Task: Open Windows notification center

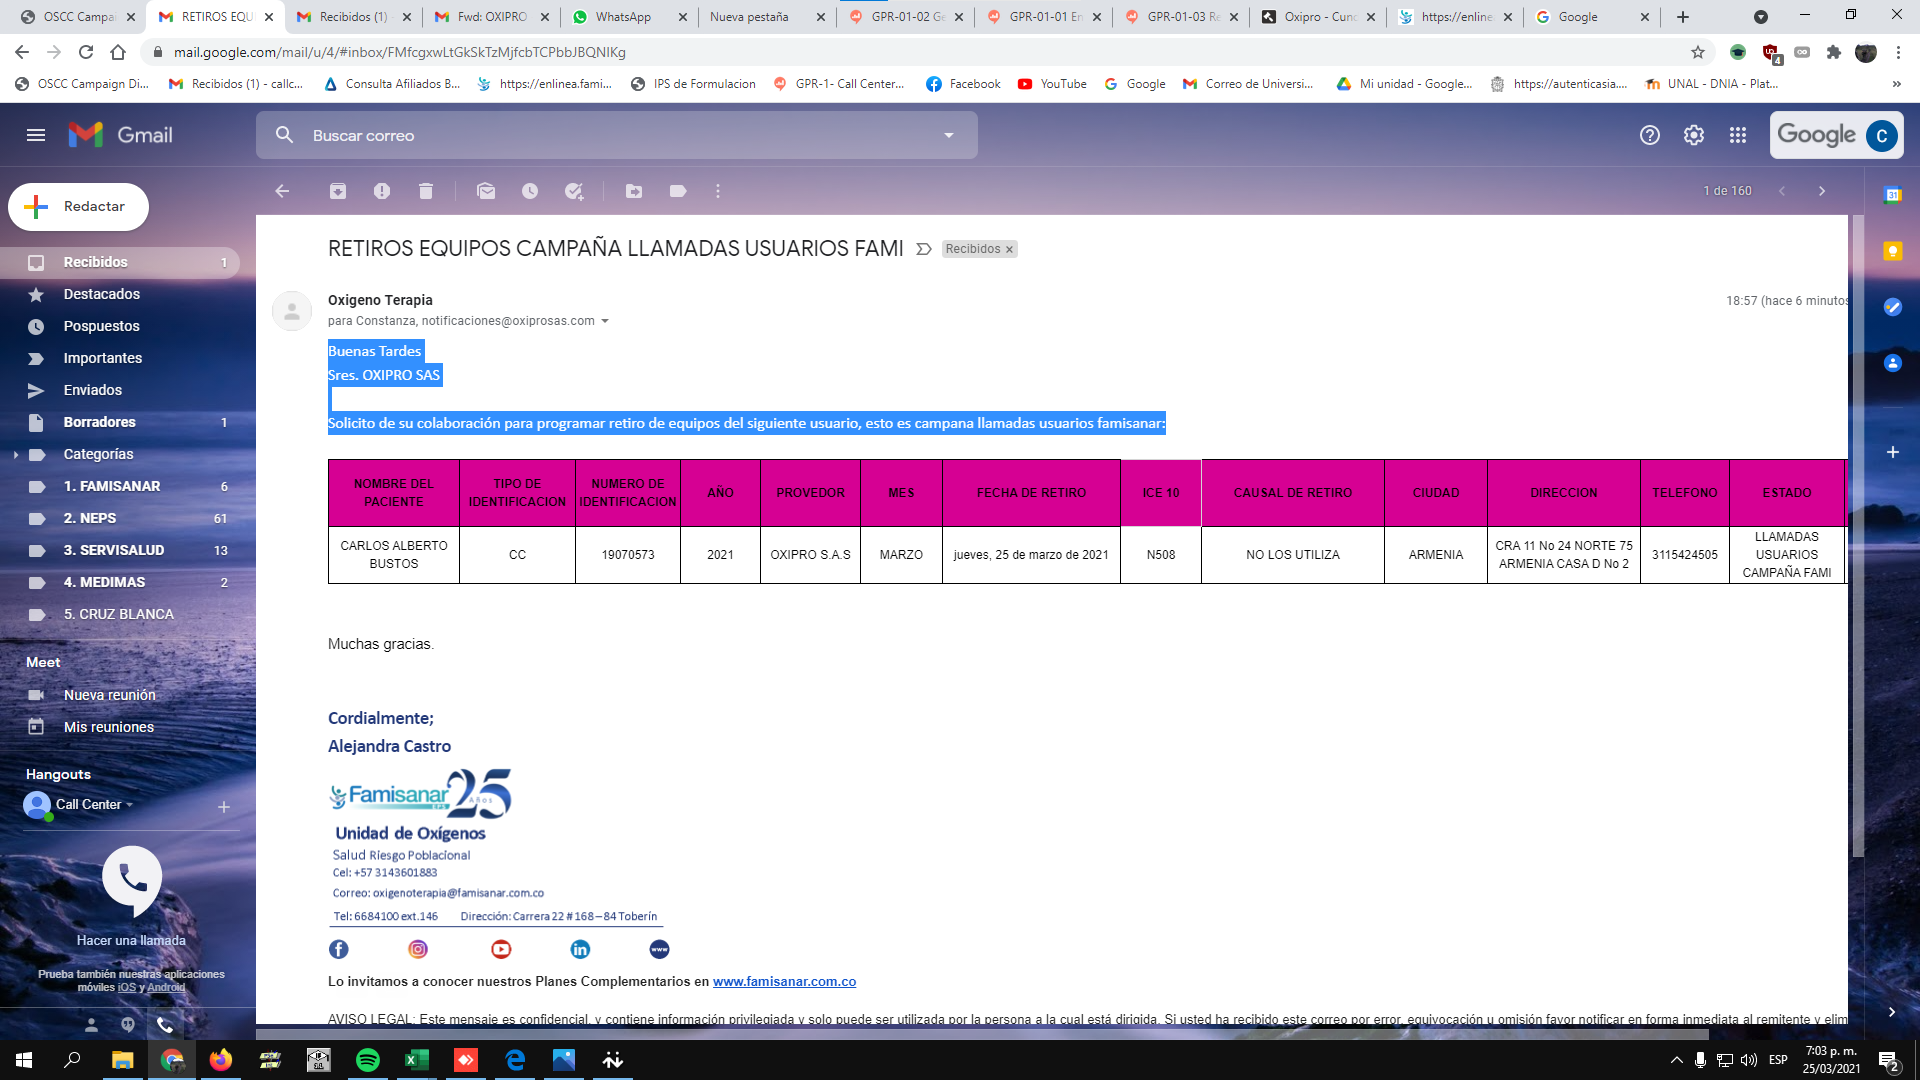Action: click(1888, 1060)
